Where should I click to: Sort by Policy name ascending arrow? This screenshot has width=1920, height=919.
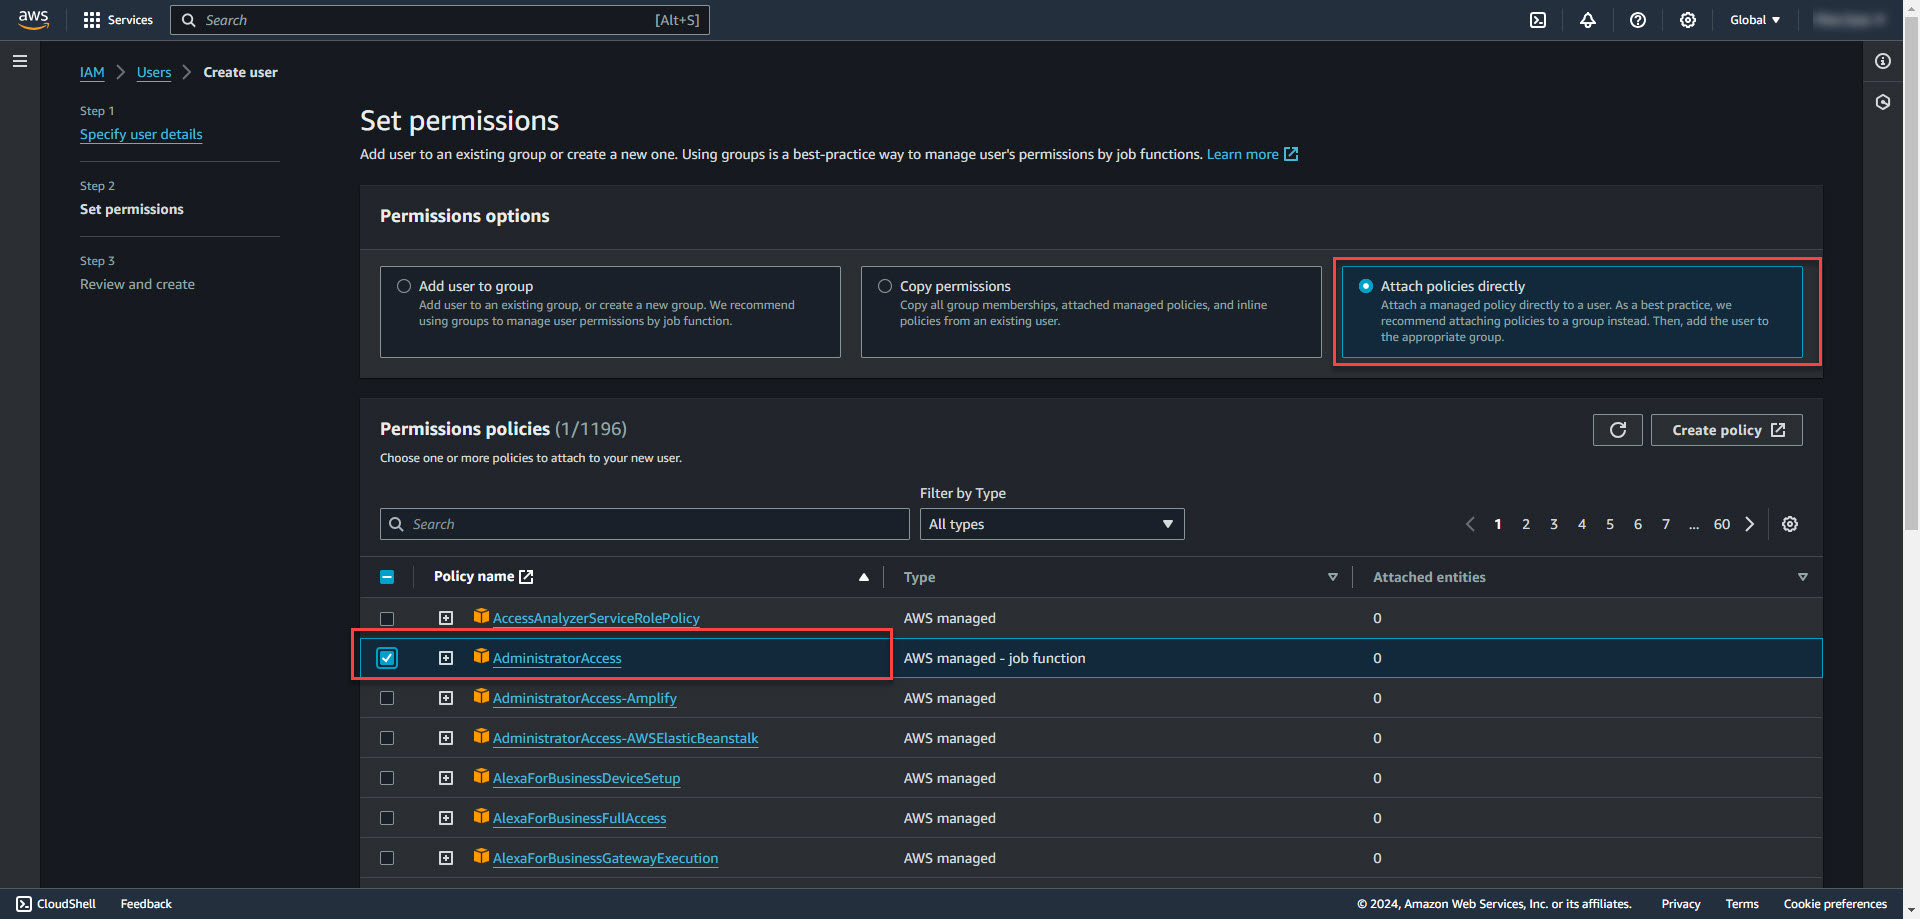click(x=864, y=577)
